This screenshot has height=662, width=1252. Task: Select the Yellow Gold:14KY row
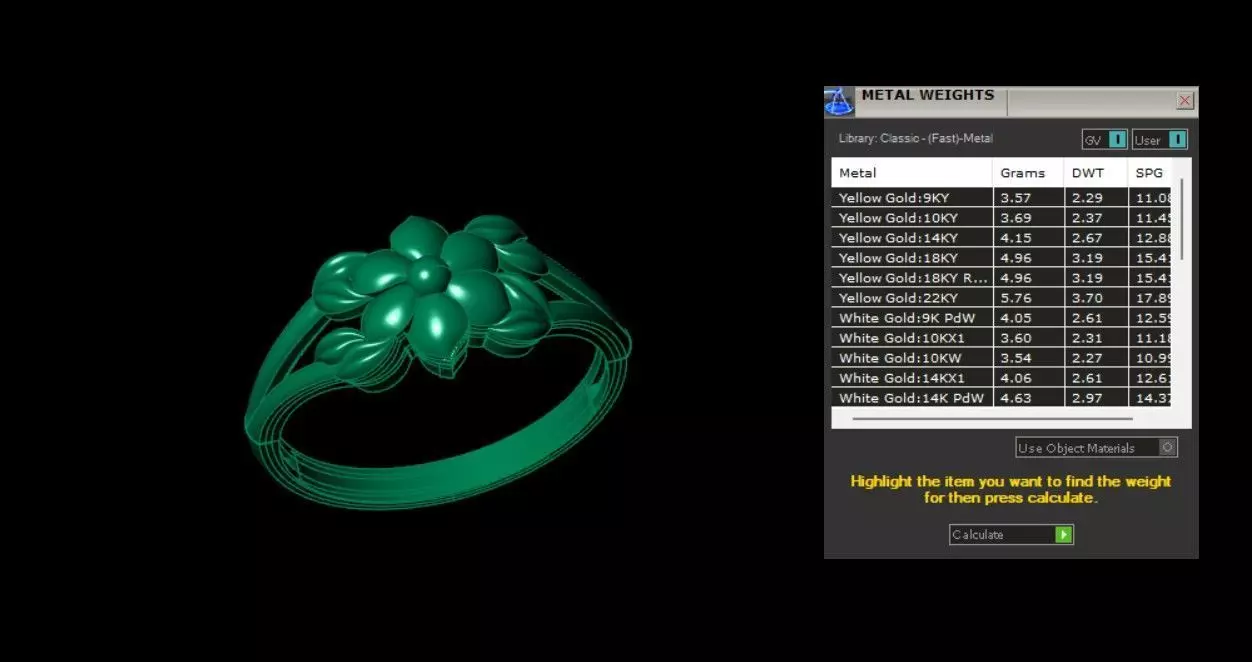coord(1001,238)
